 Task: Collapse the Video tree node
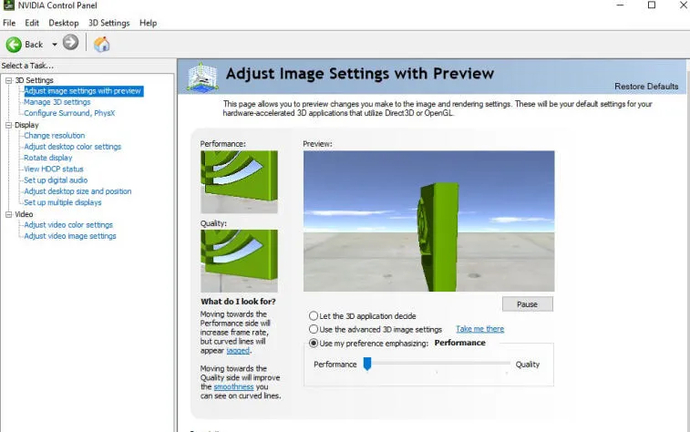(x=8, y=214)
